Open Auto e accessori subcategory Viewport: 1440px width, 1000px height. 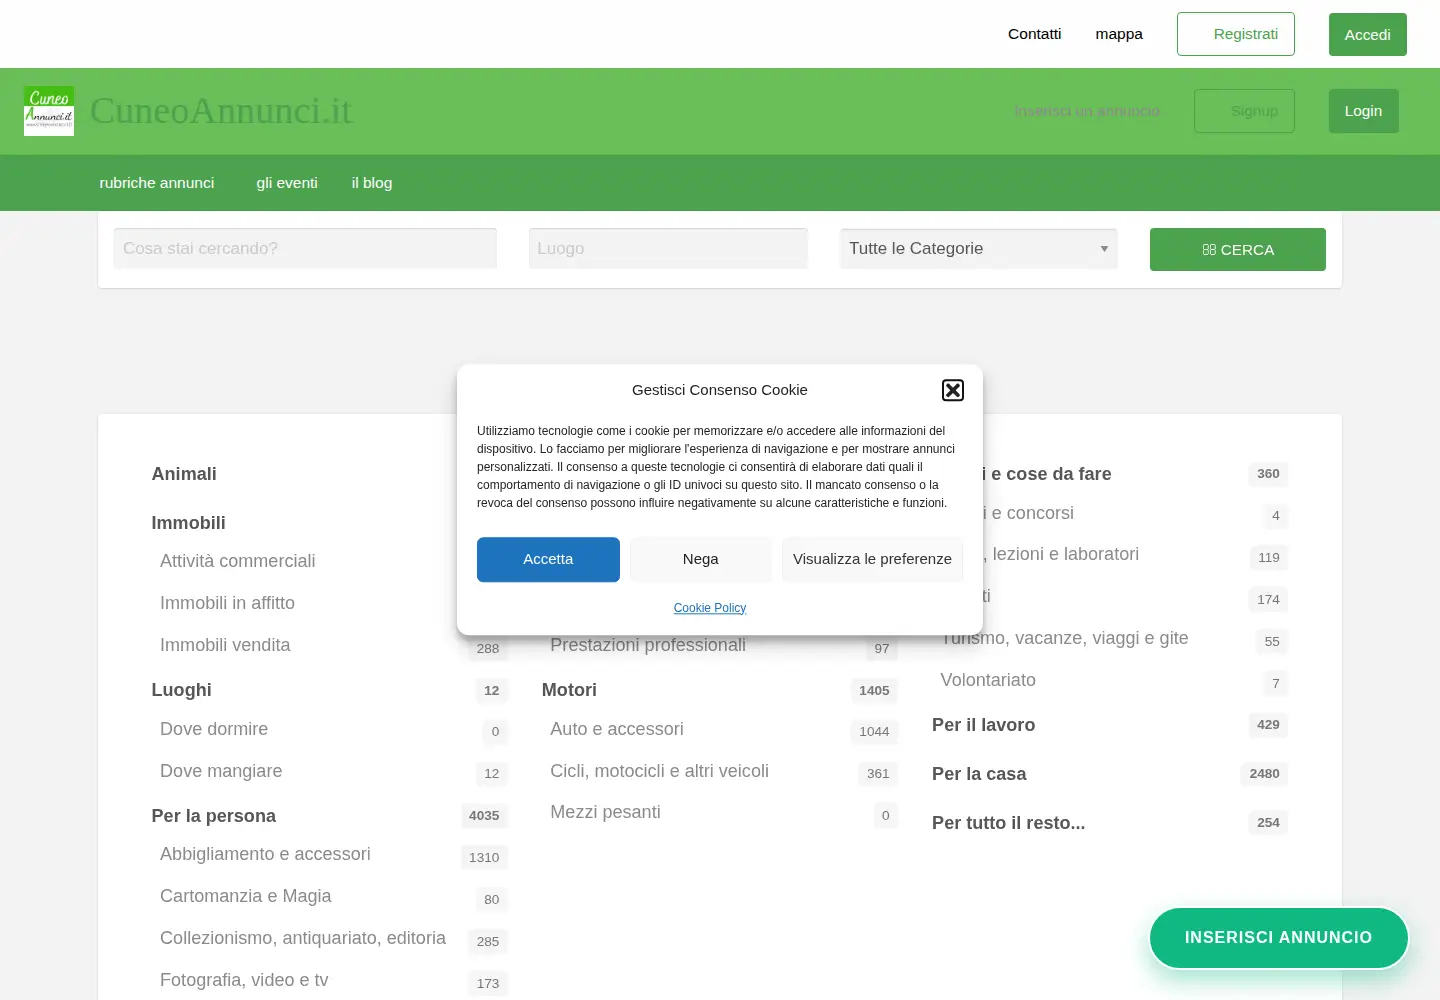[x=617, y=729]
